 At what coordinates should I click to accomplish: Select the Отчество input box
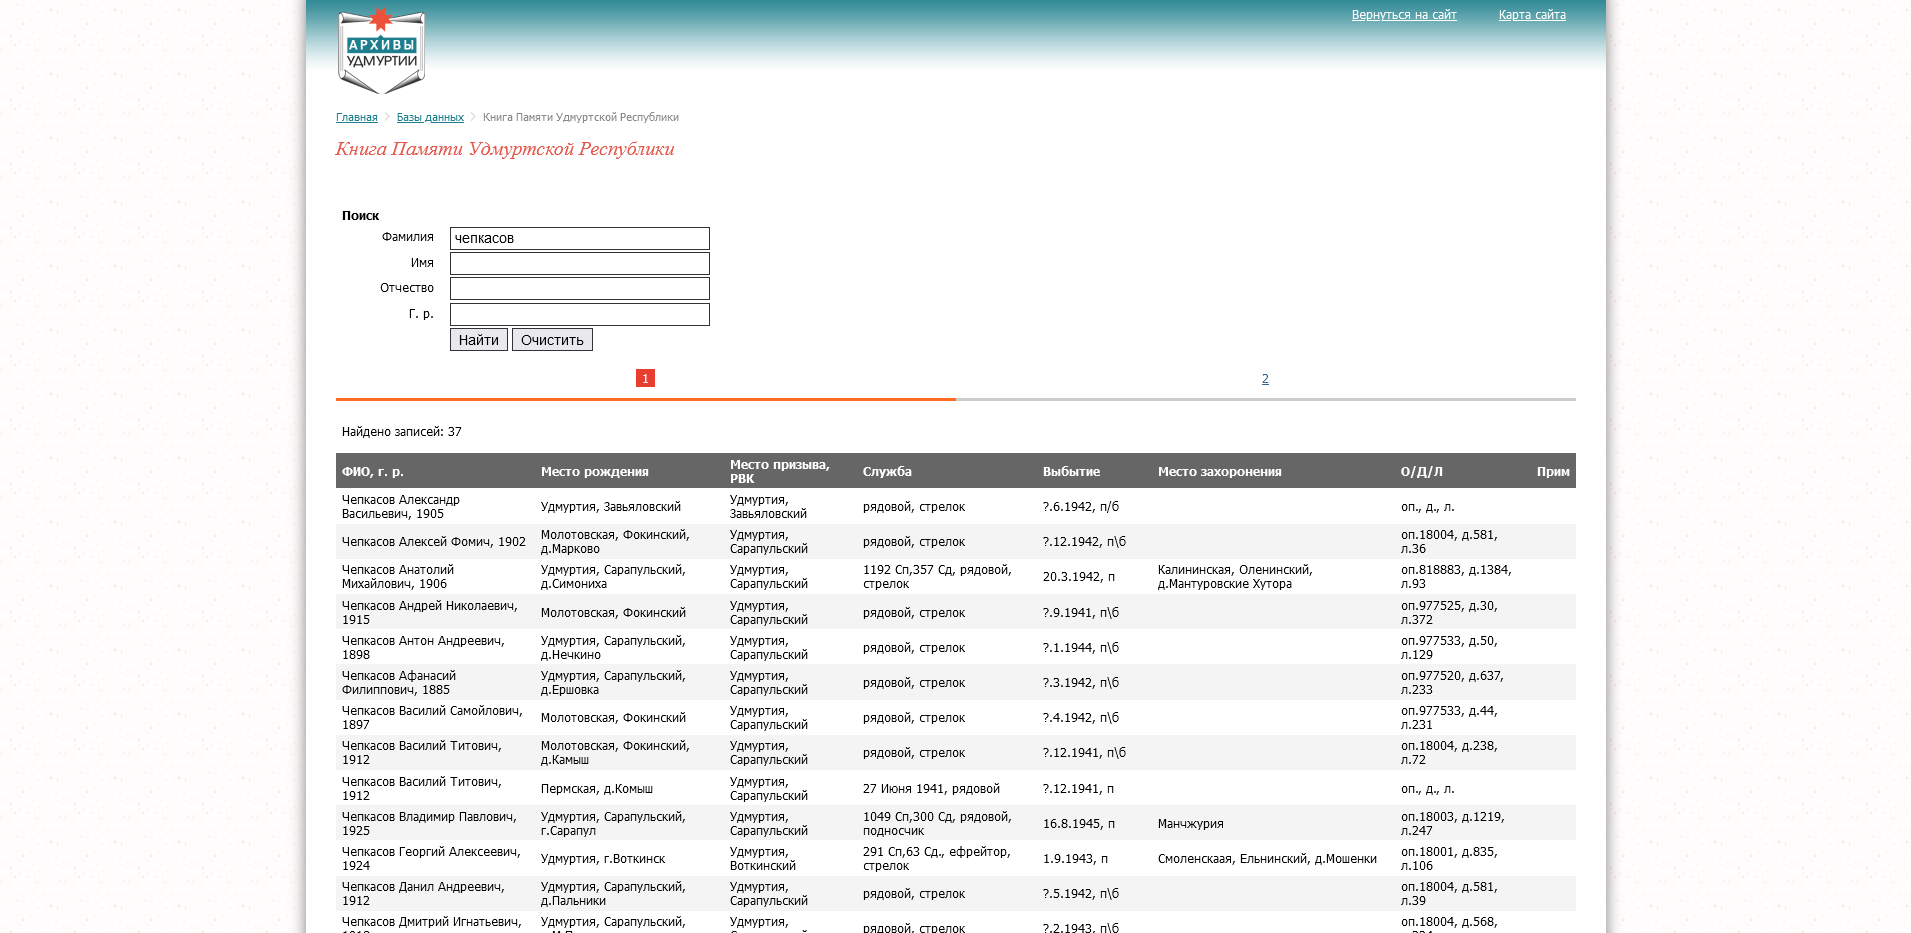579,289
